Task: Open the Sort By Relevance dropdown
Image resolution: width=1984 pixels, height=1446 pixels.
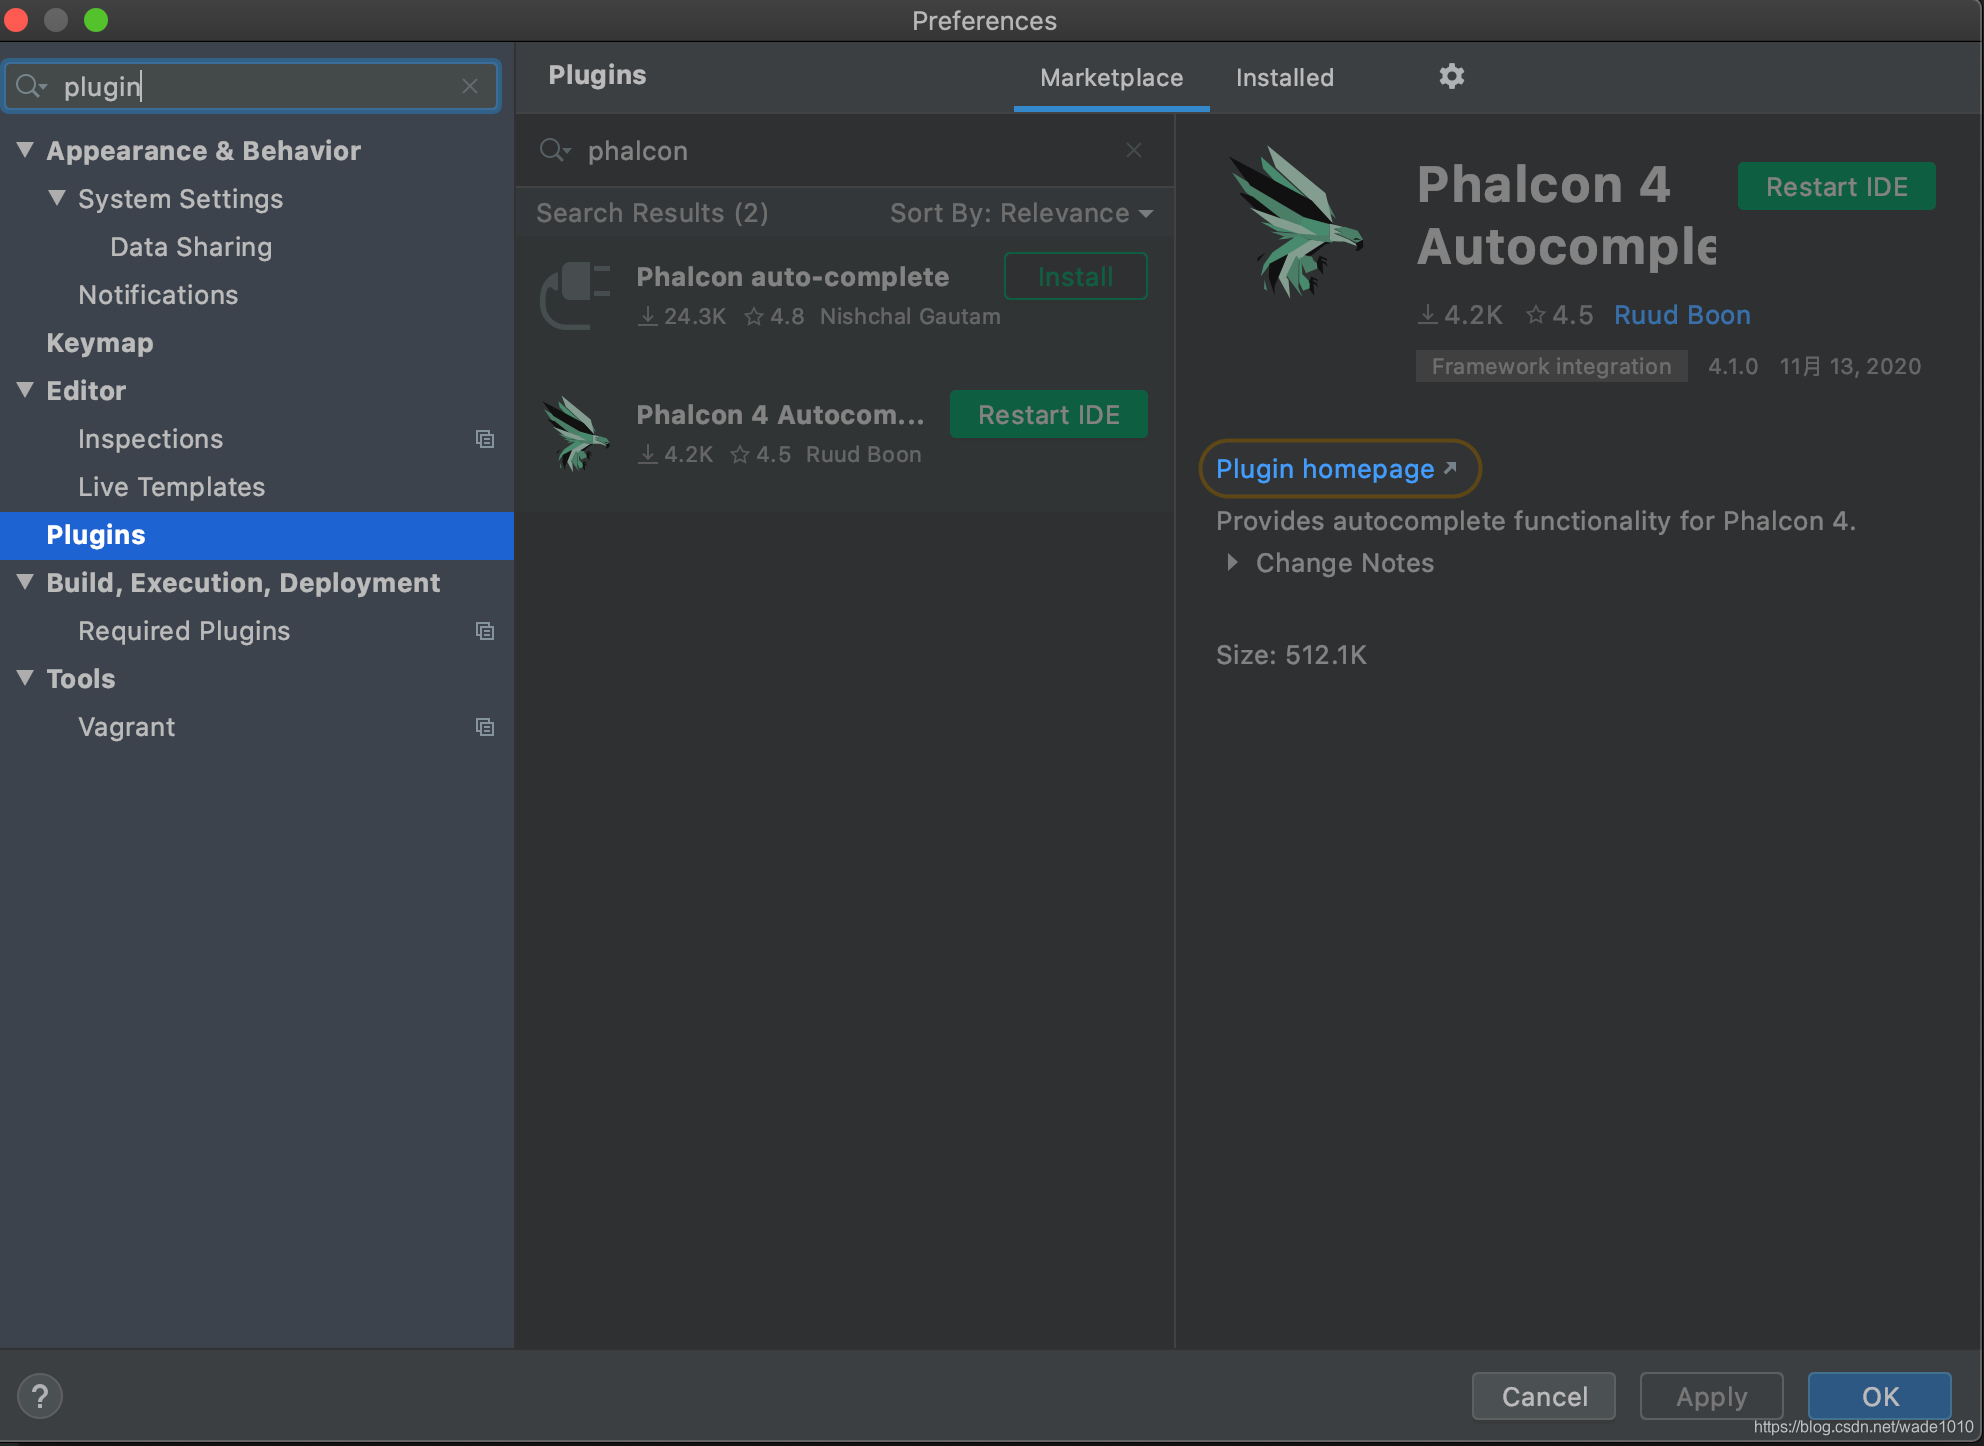Action: (x=1021, y=213)
